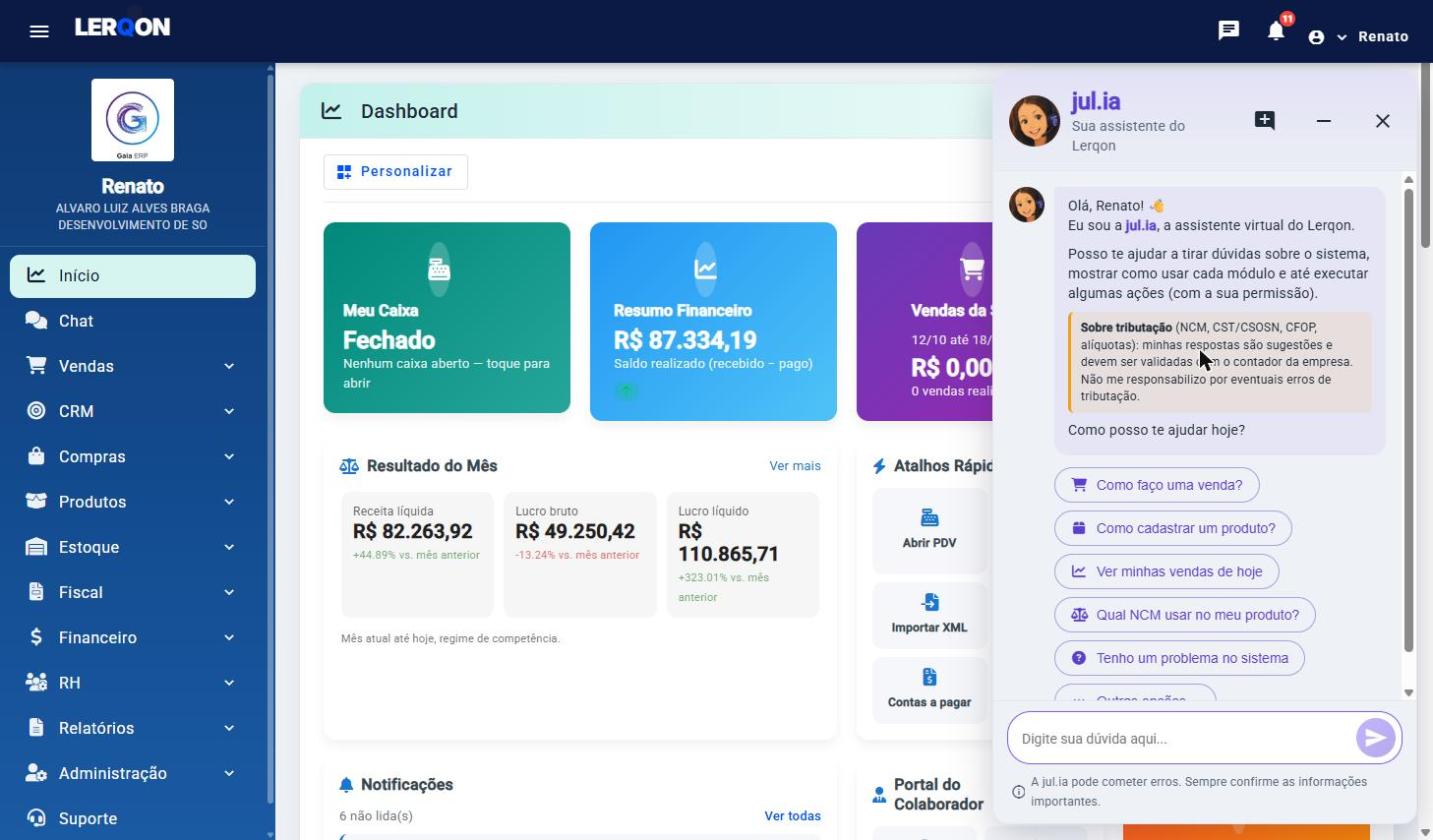The image size is (1433, 840).
Task: Open Chat from the sidebar
Action: click(x=133, y=321)
